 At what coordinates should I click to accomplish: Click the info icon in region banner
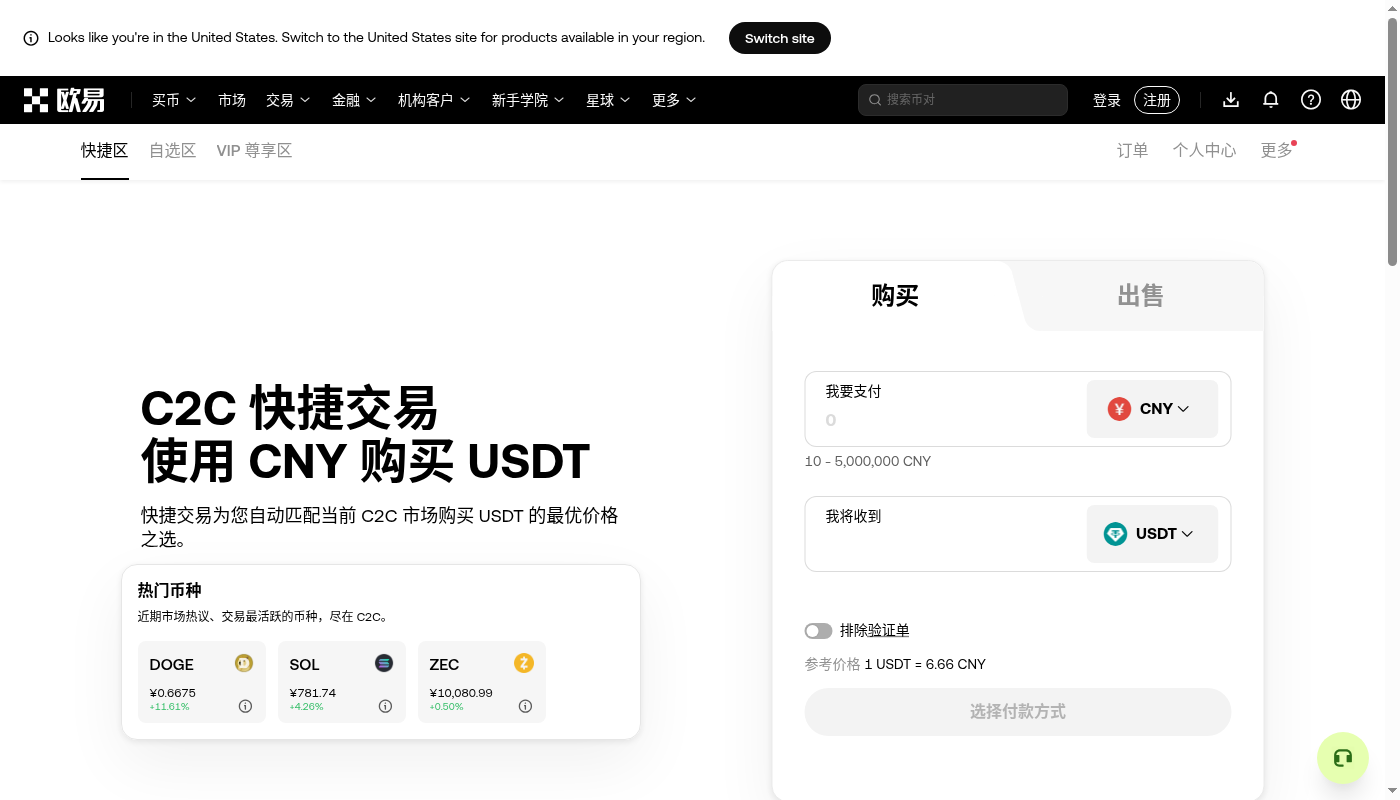pyautogui.click(x=31, y=38)
